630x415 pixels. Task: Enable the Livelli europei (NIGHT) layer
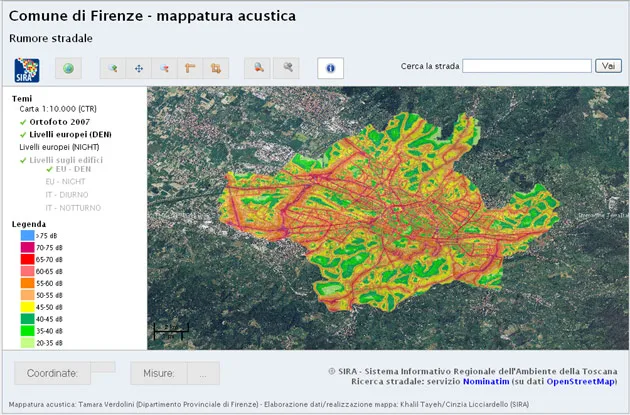(x=59, y=147)
